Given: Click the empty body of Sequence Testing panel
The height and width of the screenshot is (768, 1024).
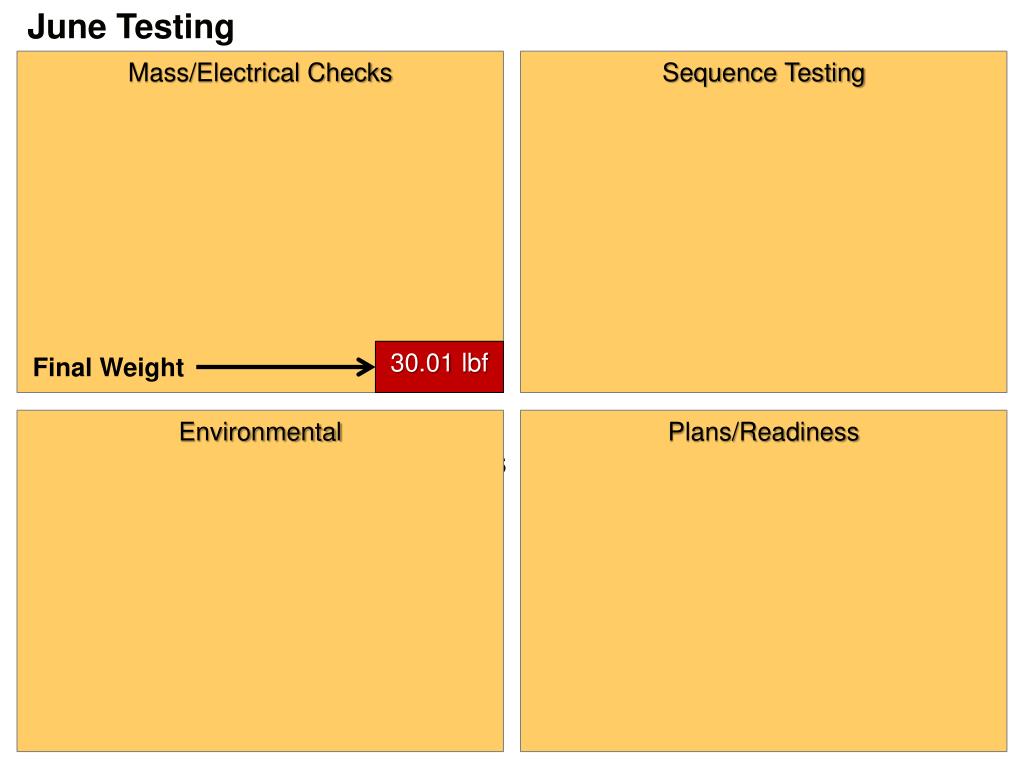Looking at the screenshot, I should point(763,230).
